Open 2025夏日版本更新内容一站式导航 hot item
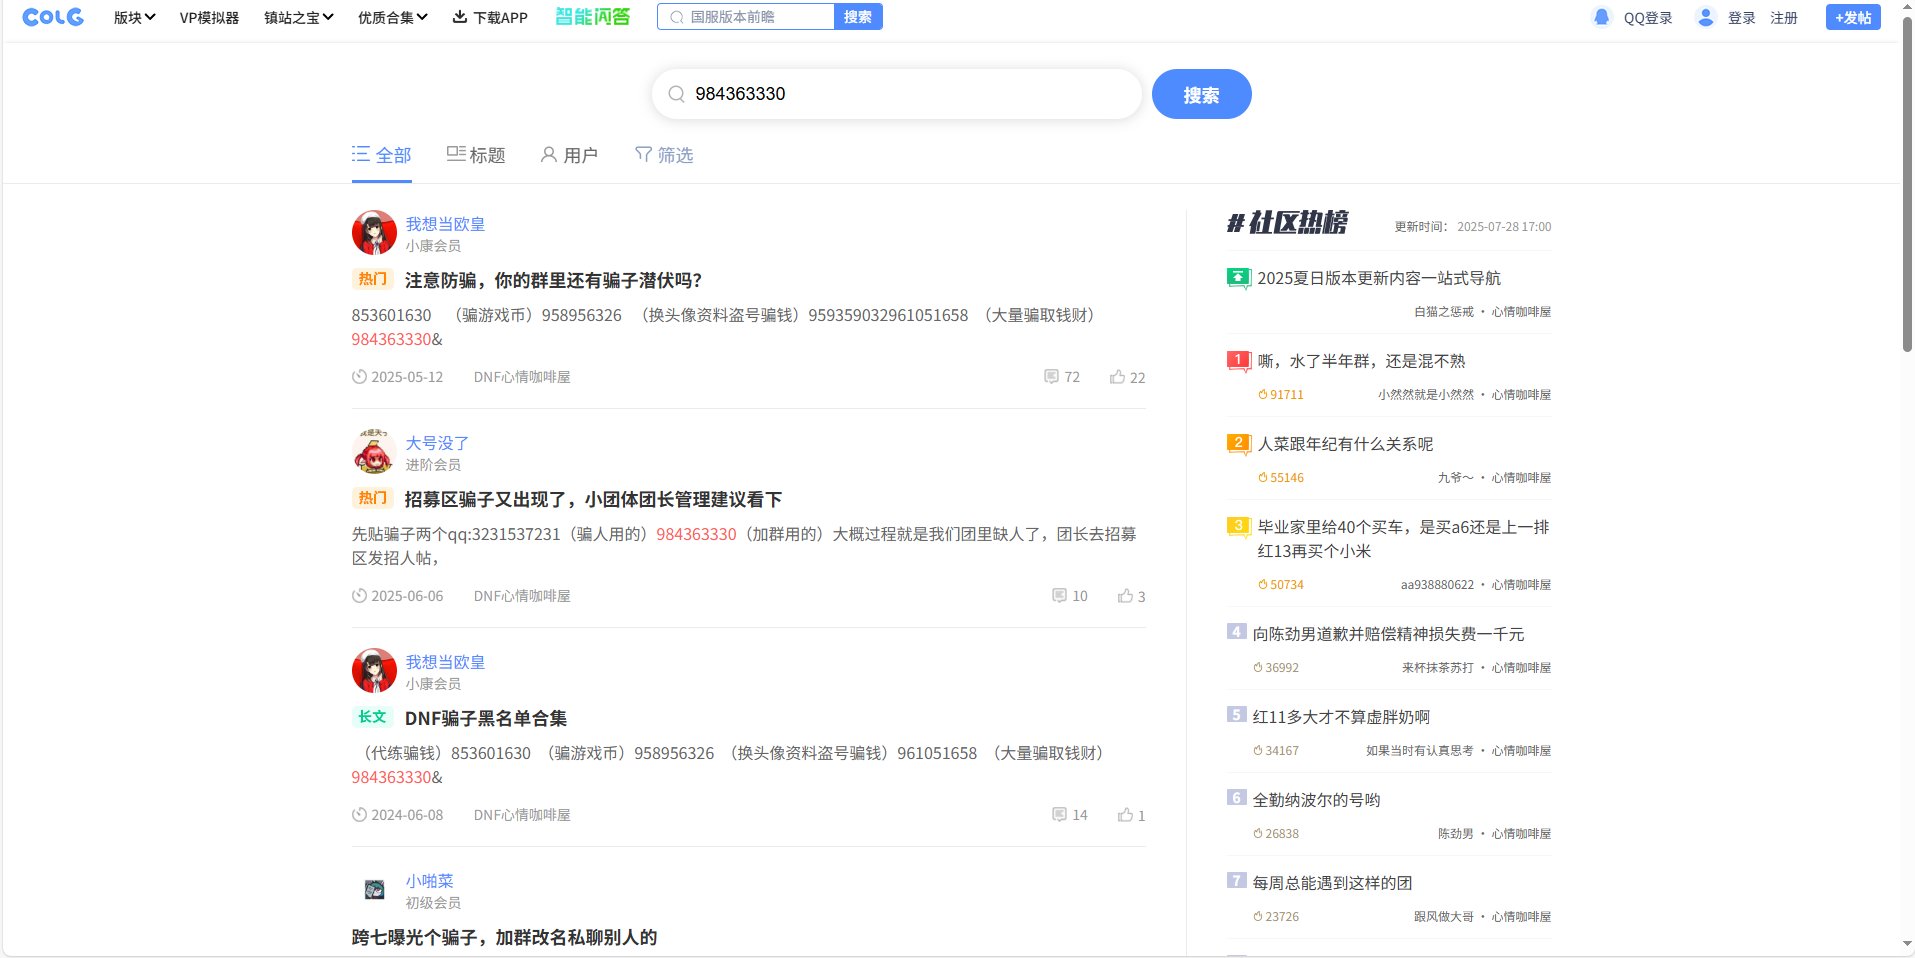This screenshot has width=1915, height=958. pos(1379,278)
